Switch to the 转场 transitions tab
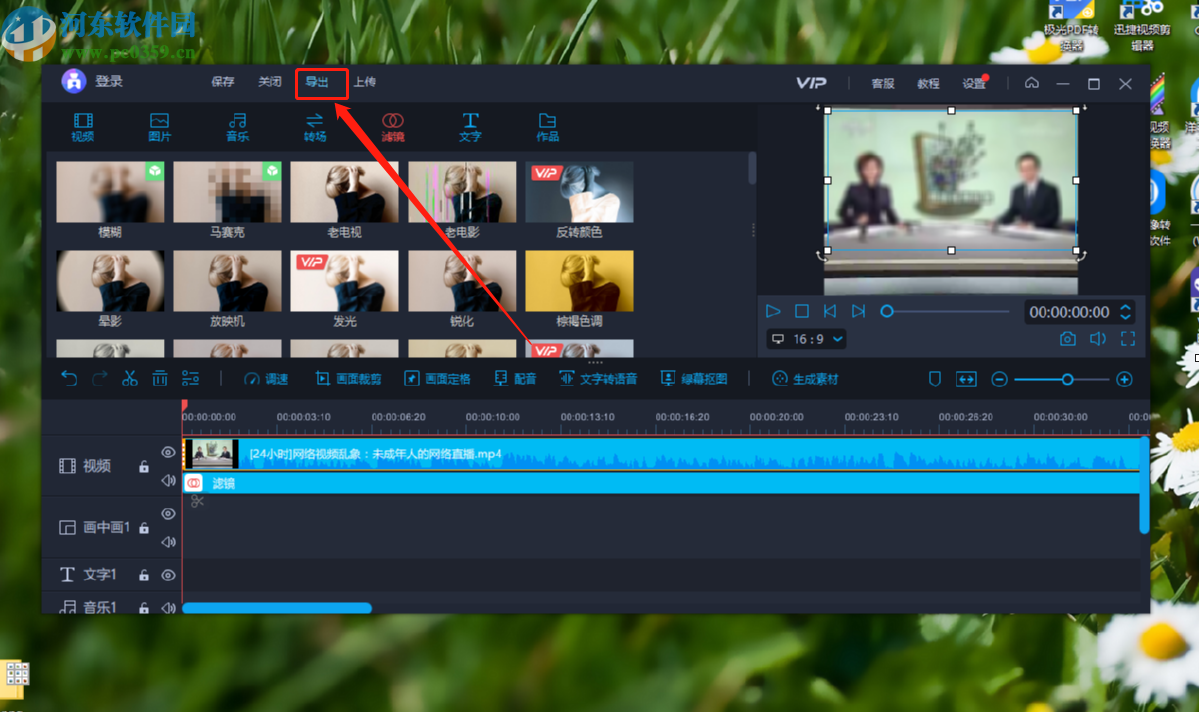 click(315, 127)
